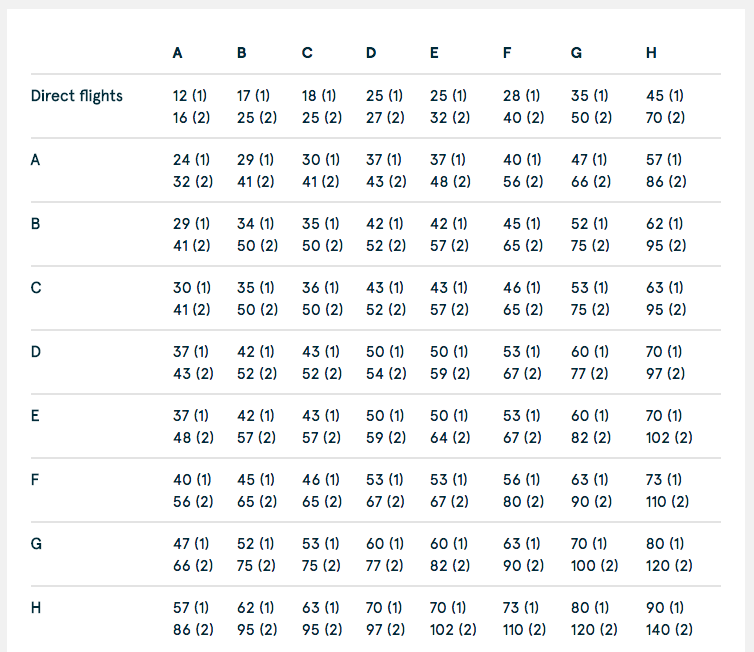This screenshot has height=652, width=754.
Task: Click the 24 (1) value in row A
Action: tap(191, 160)
